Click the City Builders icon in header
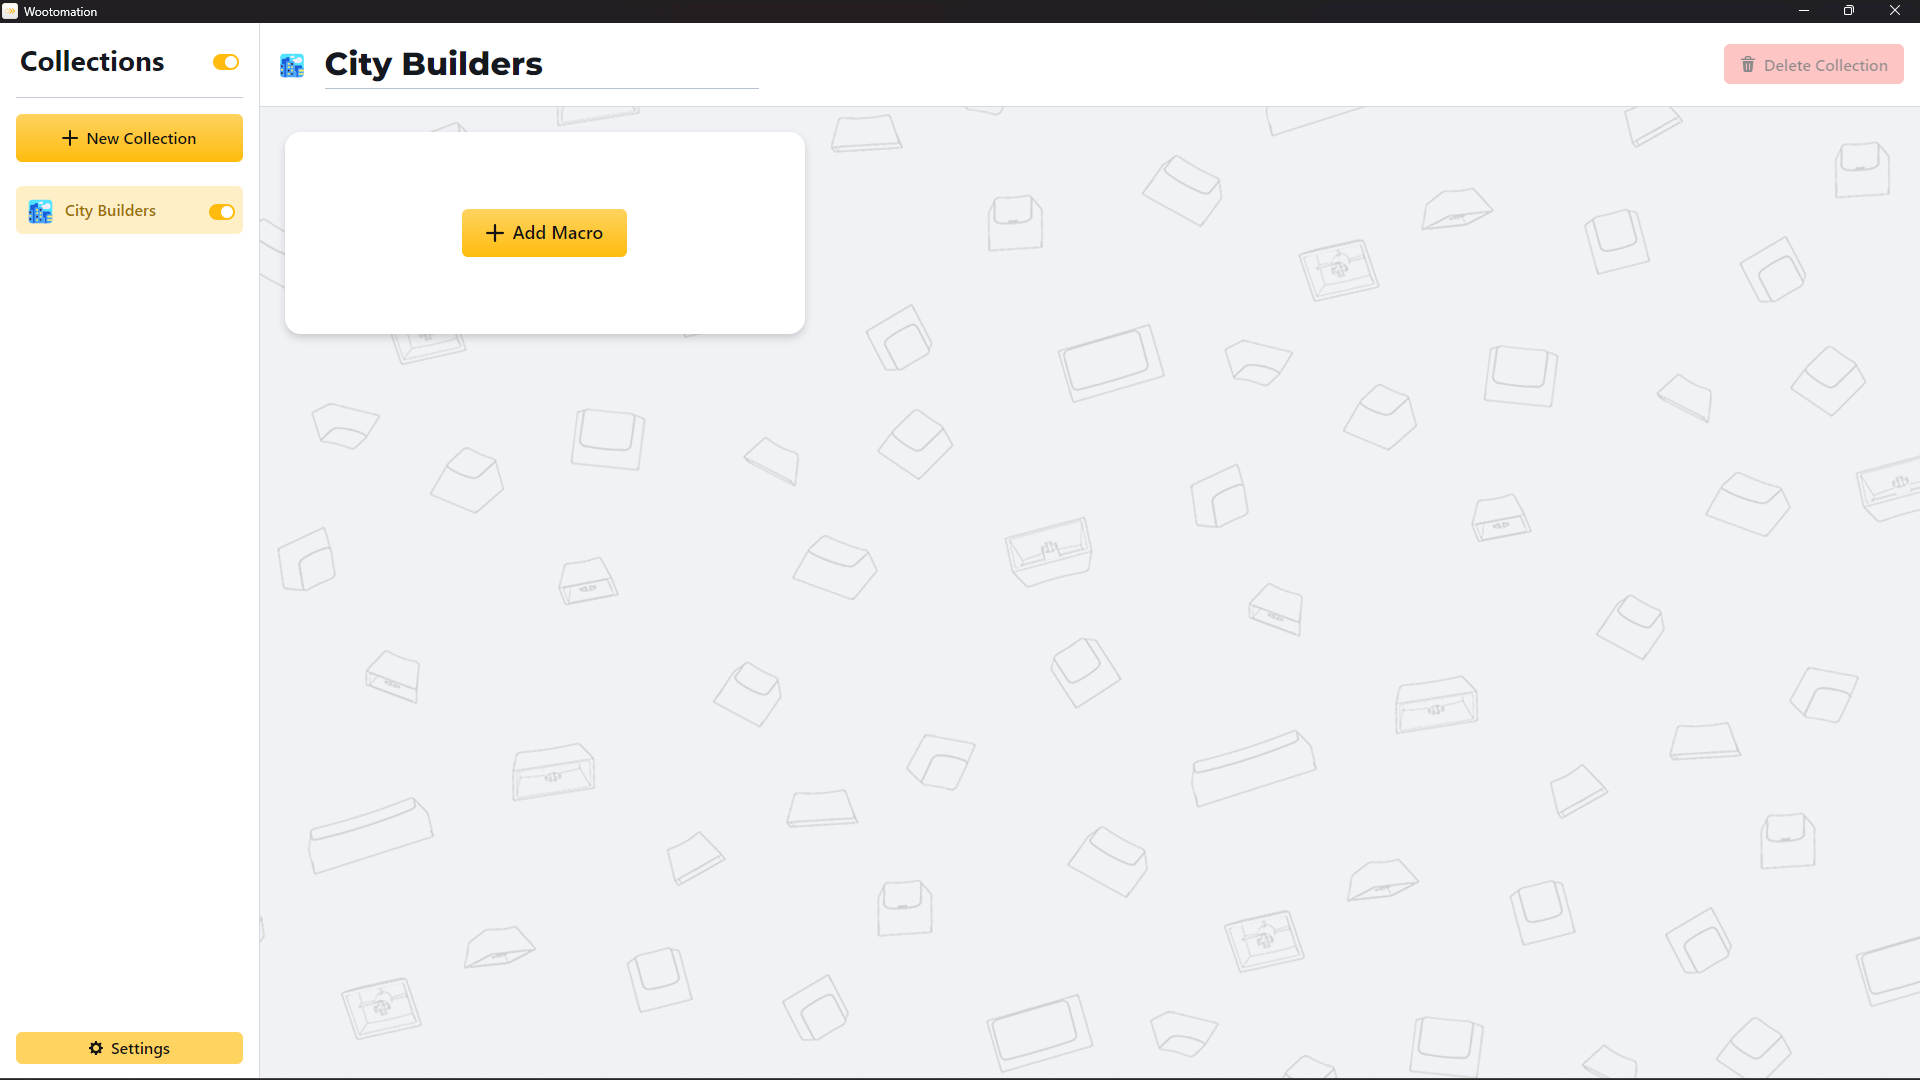1920x1080 pixels. pos(293,63)
